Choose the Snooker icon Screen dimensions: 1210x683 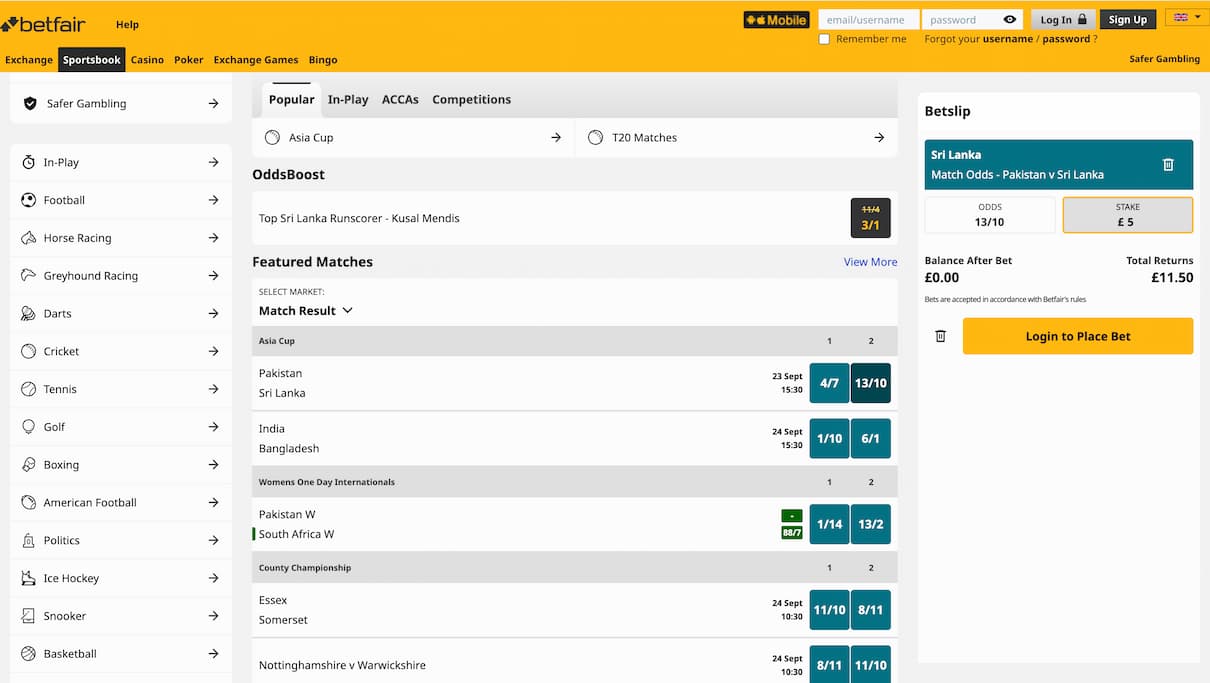[28, 616]
